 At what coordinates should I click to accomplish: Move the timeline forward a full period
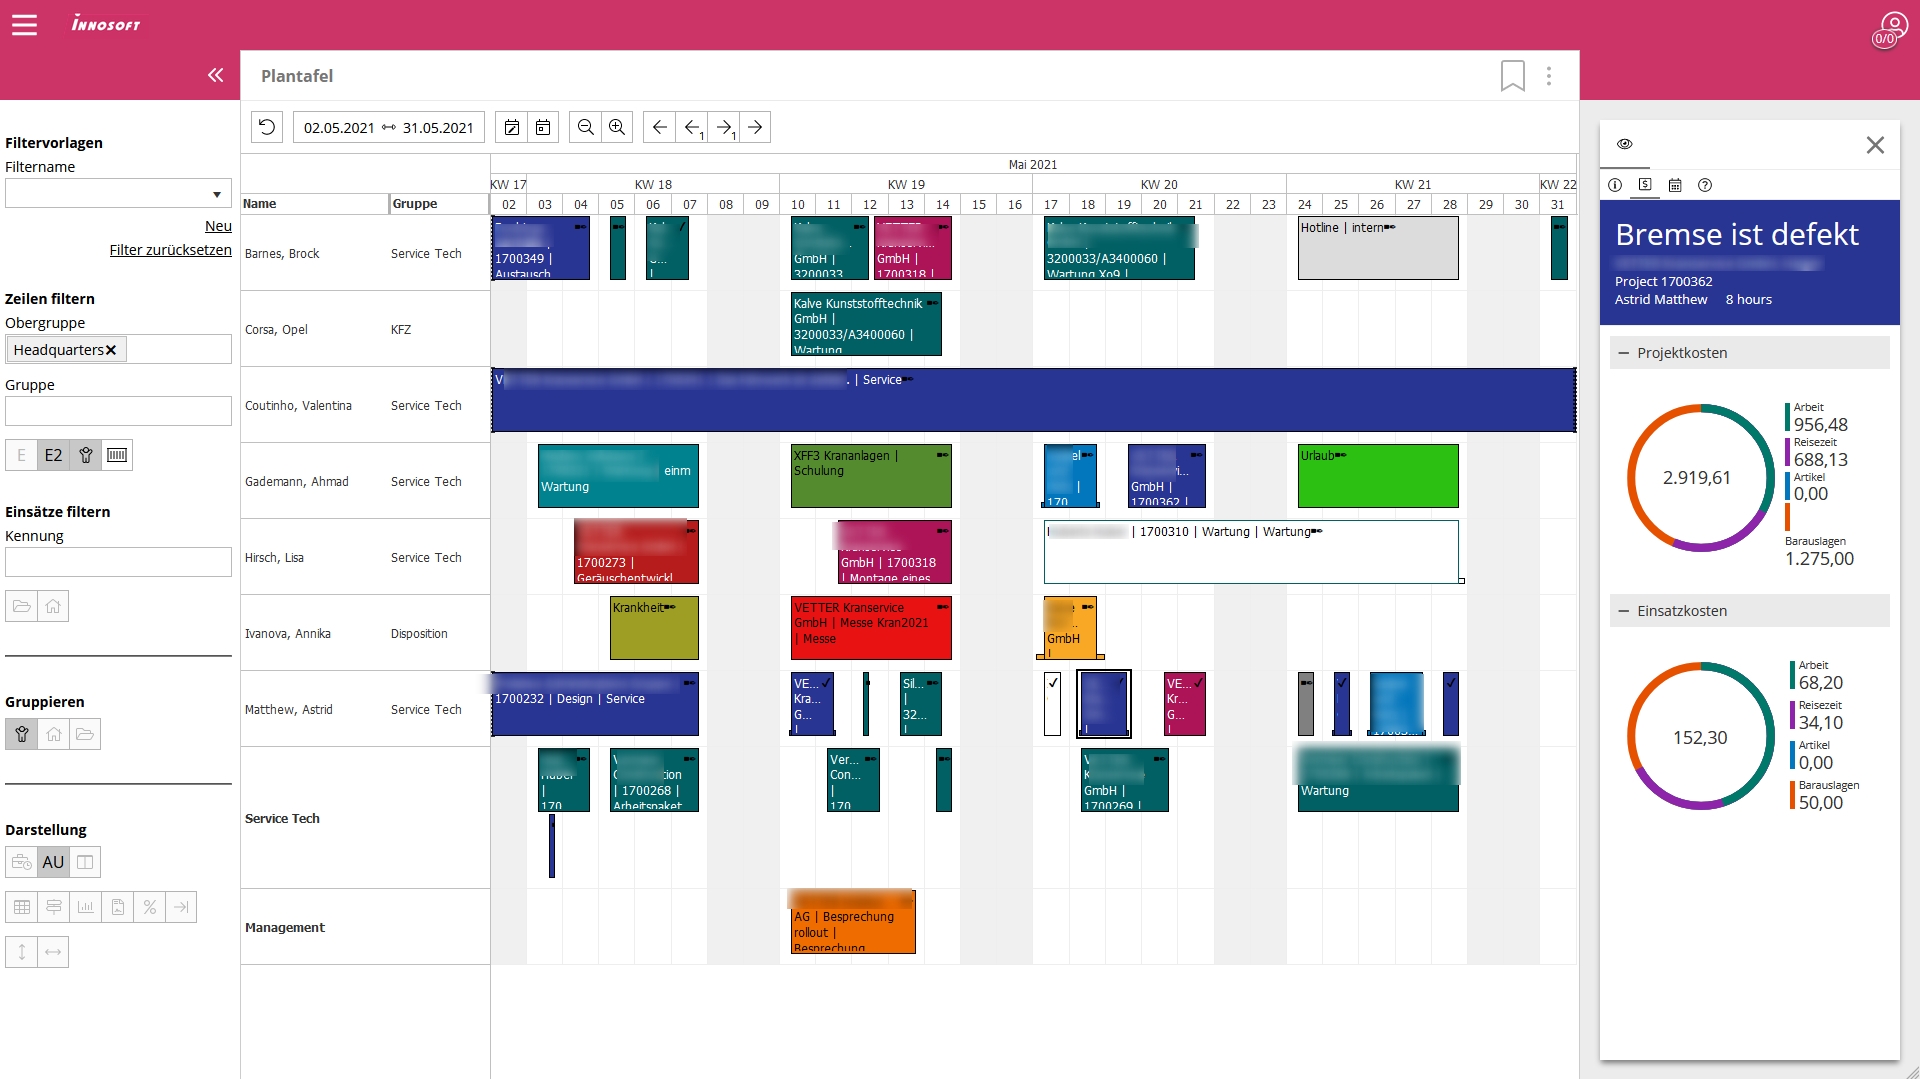pyautogui.click(x=755, y=127)
